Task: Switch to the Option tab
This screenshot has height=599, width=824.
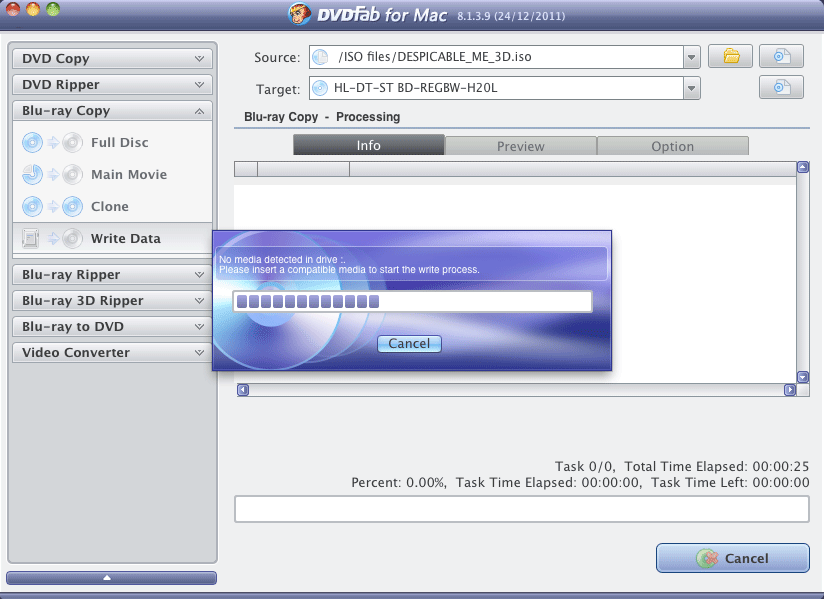Action: click(672, 146)
